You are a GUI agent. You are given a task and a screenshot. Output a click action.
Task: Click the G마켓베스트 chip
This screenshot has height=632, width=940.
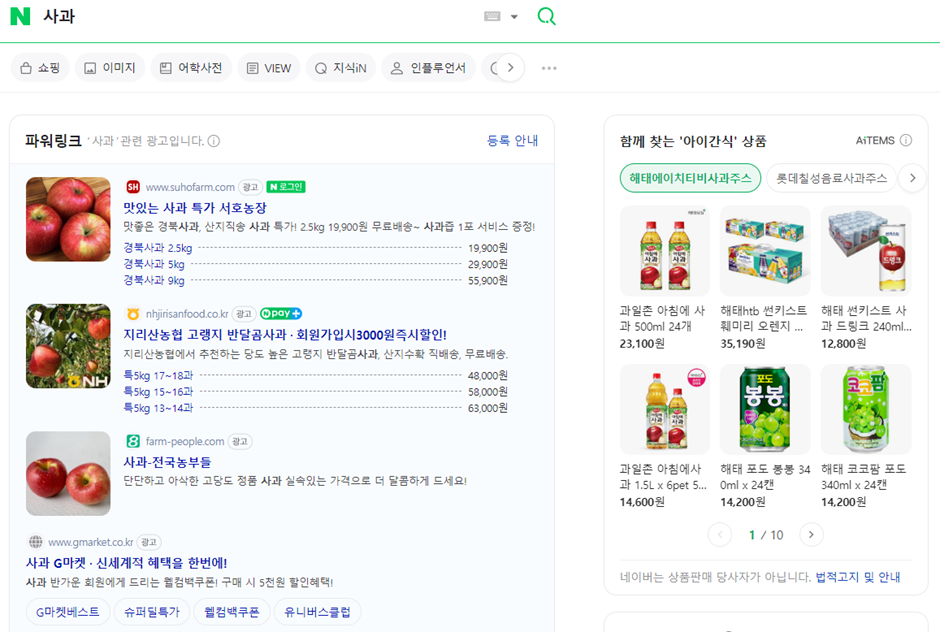coord(68,612)
